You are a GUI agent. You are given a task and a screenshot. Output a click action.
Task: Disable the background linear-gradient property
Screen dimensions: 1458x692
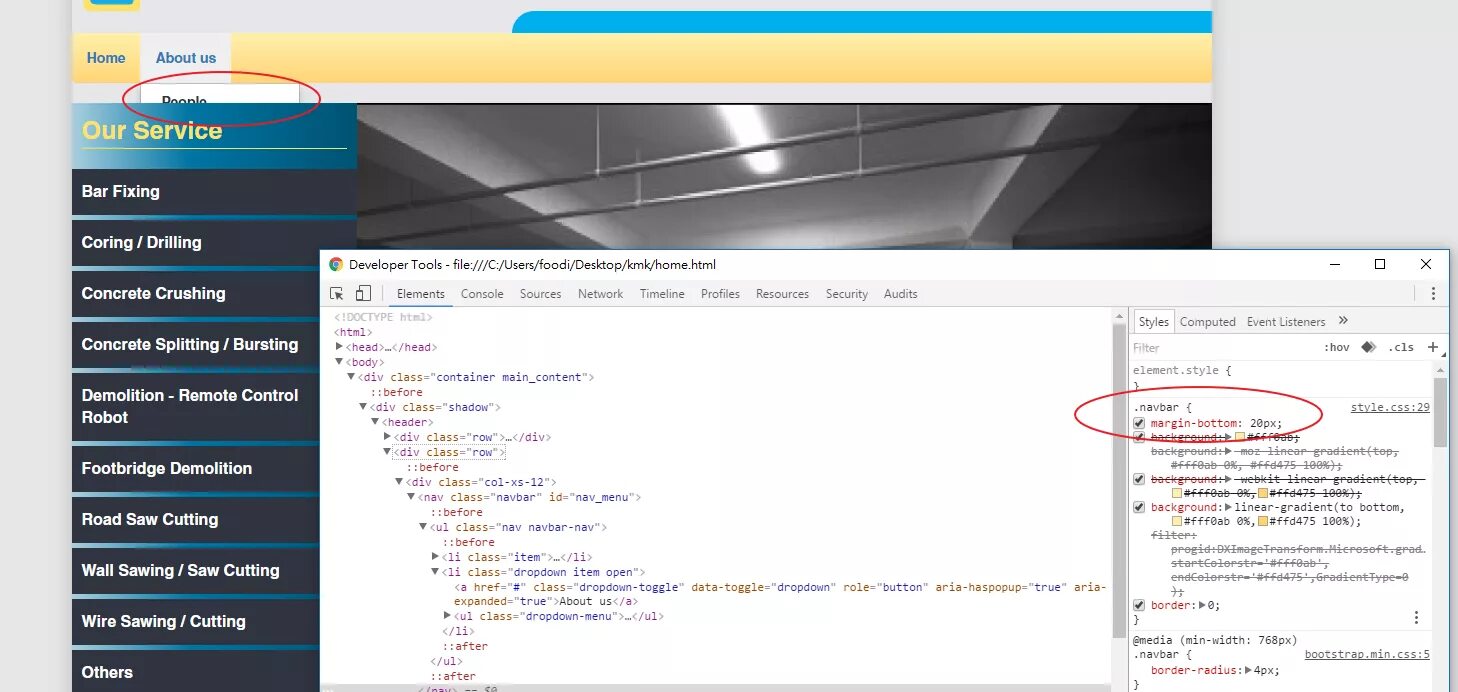[x=1138, y=507]
